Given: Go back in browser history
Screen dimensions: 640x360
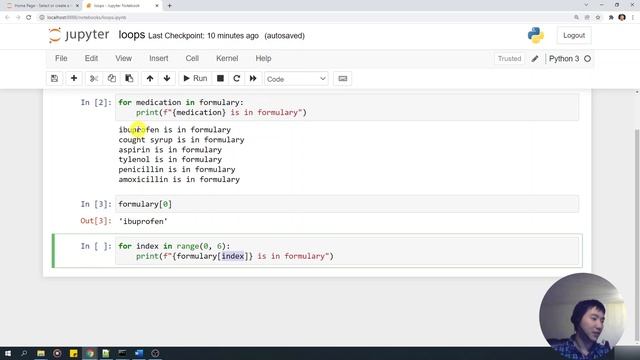Looking at the screenshot, I should pyautogui.click(x=7, y=17).
